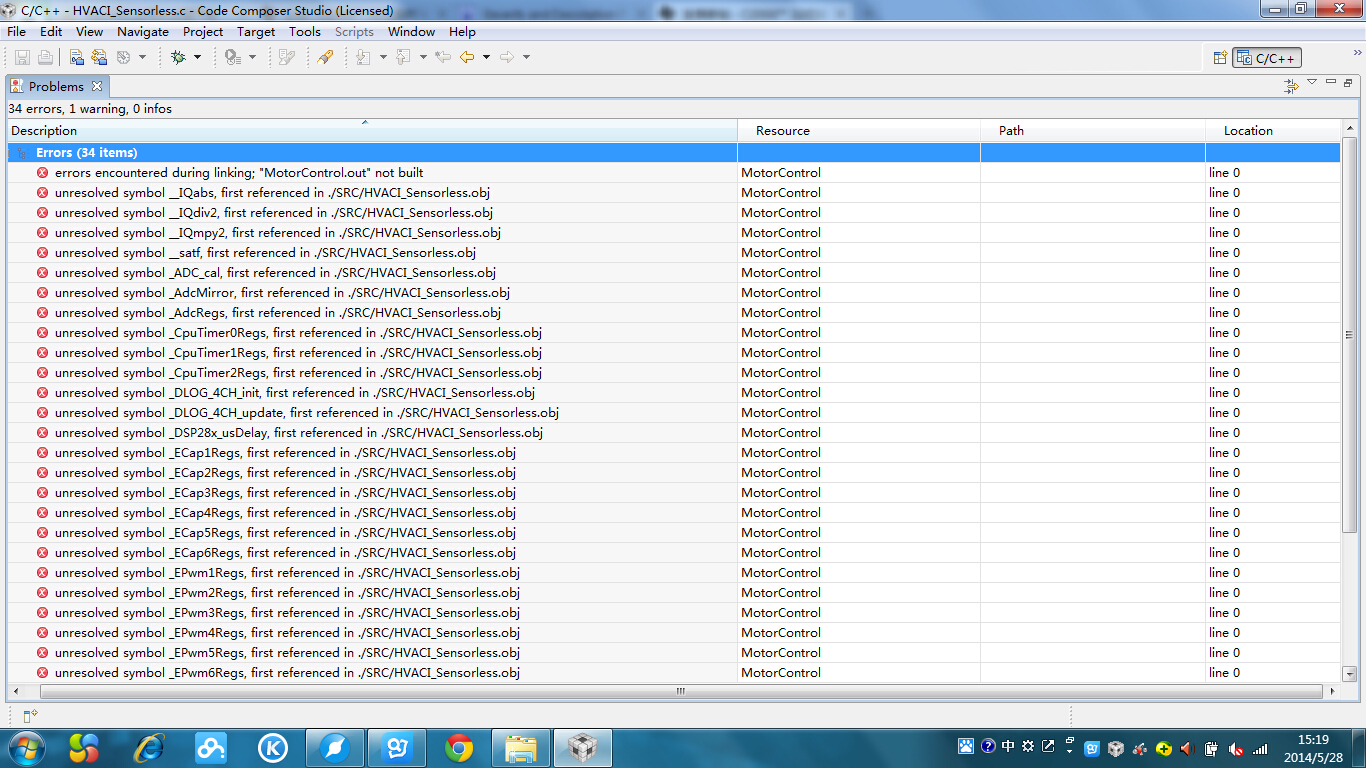Image resolution: width=1366 pixels, height=768 pixels.
Task: Sort problems by Path column header
Action: pyautogui.click(x=1093, y=131)
